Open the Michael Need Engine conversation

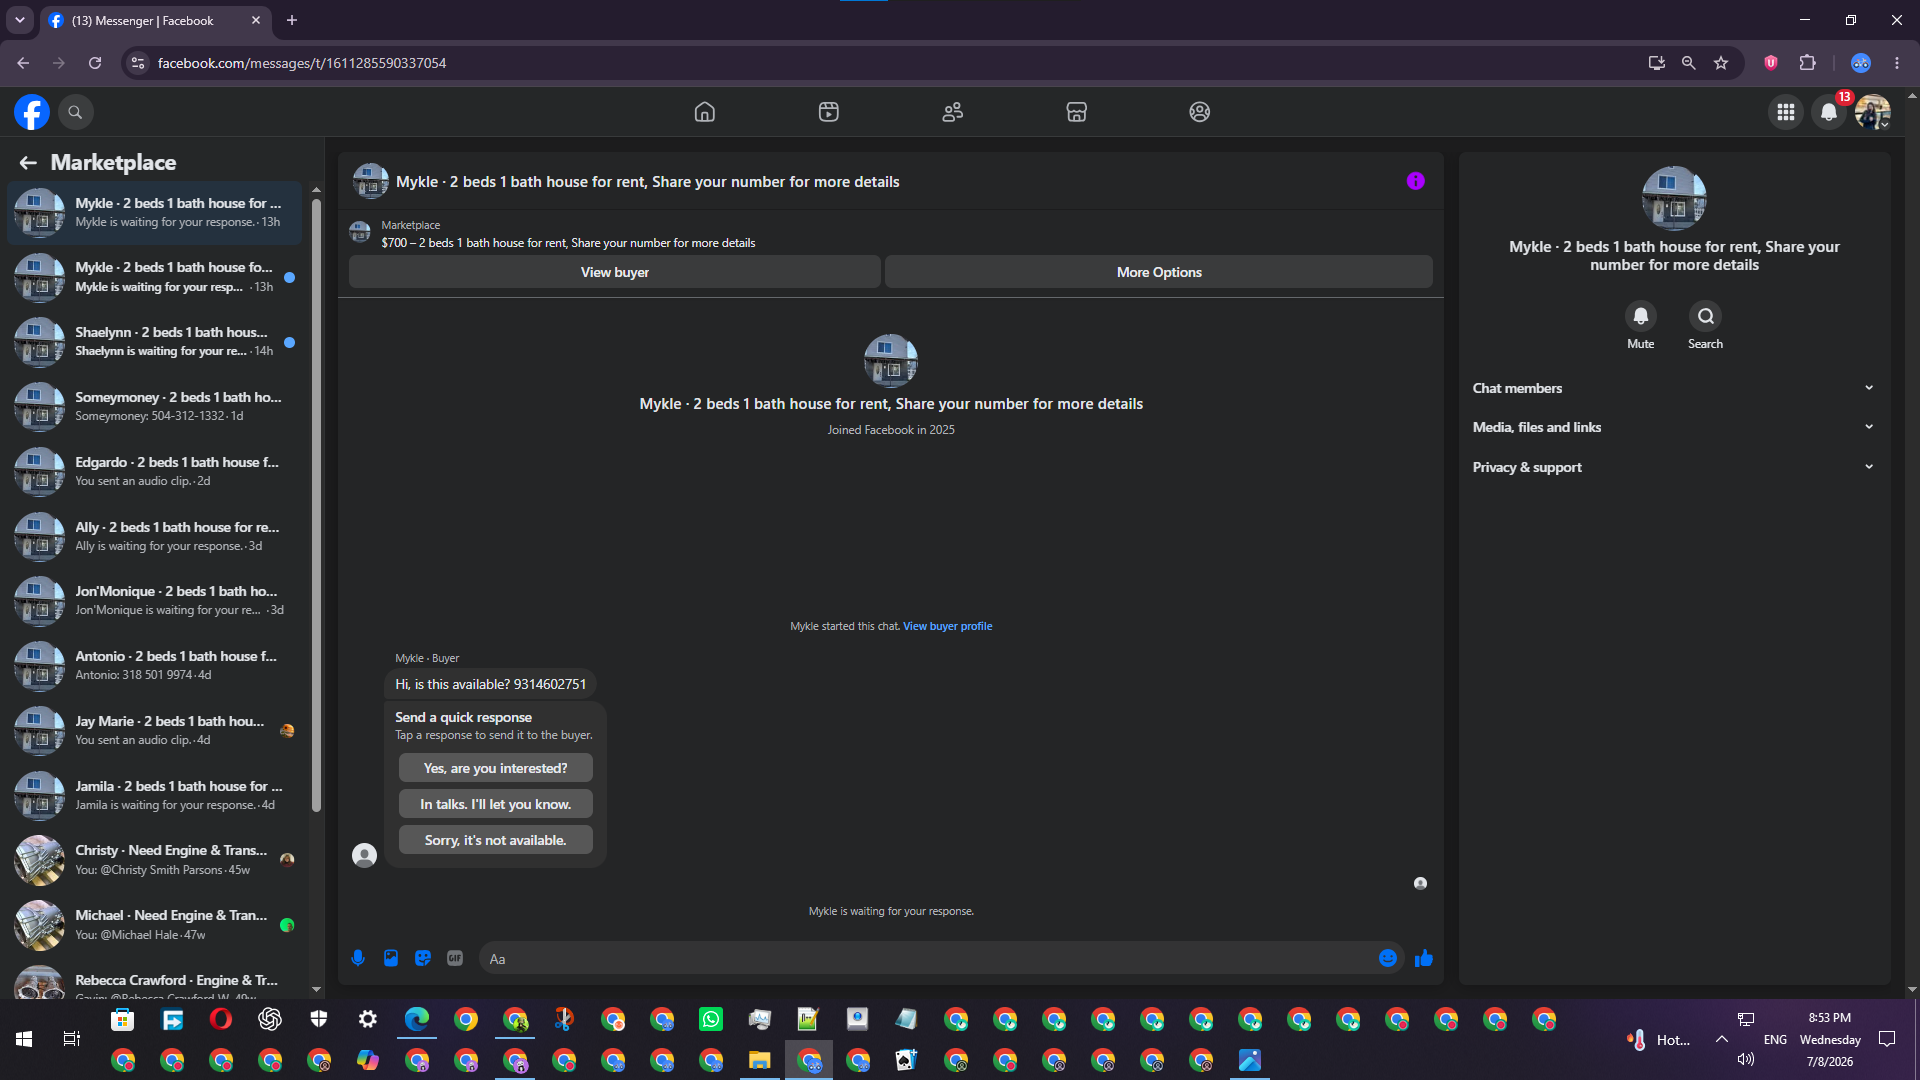pyautogui.click(x=155, y=925)
